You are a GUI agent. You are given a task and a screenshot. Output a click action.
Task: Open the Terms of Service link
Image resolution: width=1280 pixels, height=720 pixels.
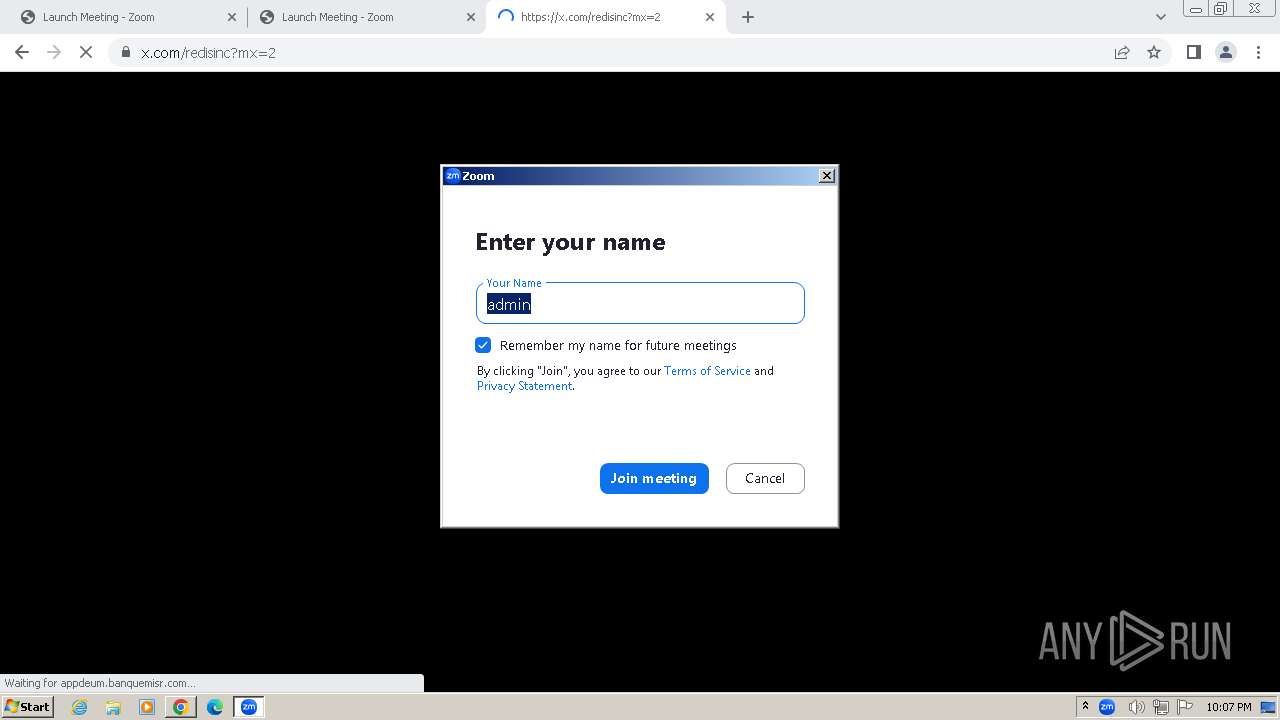click(707, 371)
